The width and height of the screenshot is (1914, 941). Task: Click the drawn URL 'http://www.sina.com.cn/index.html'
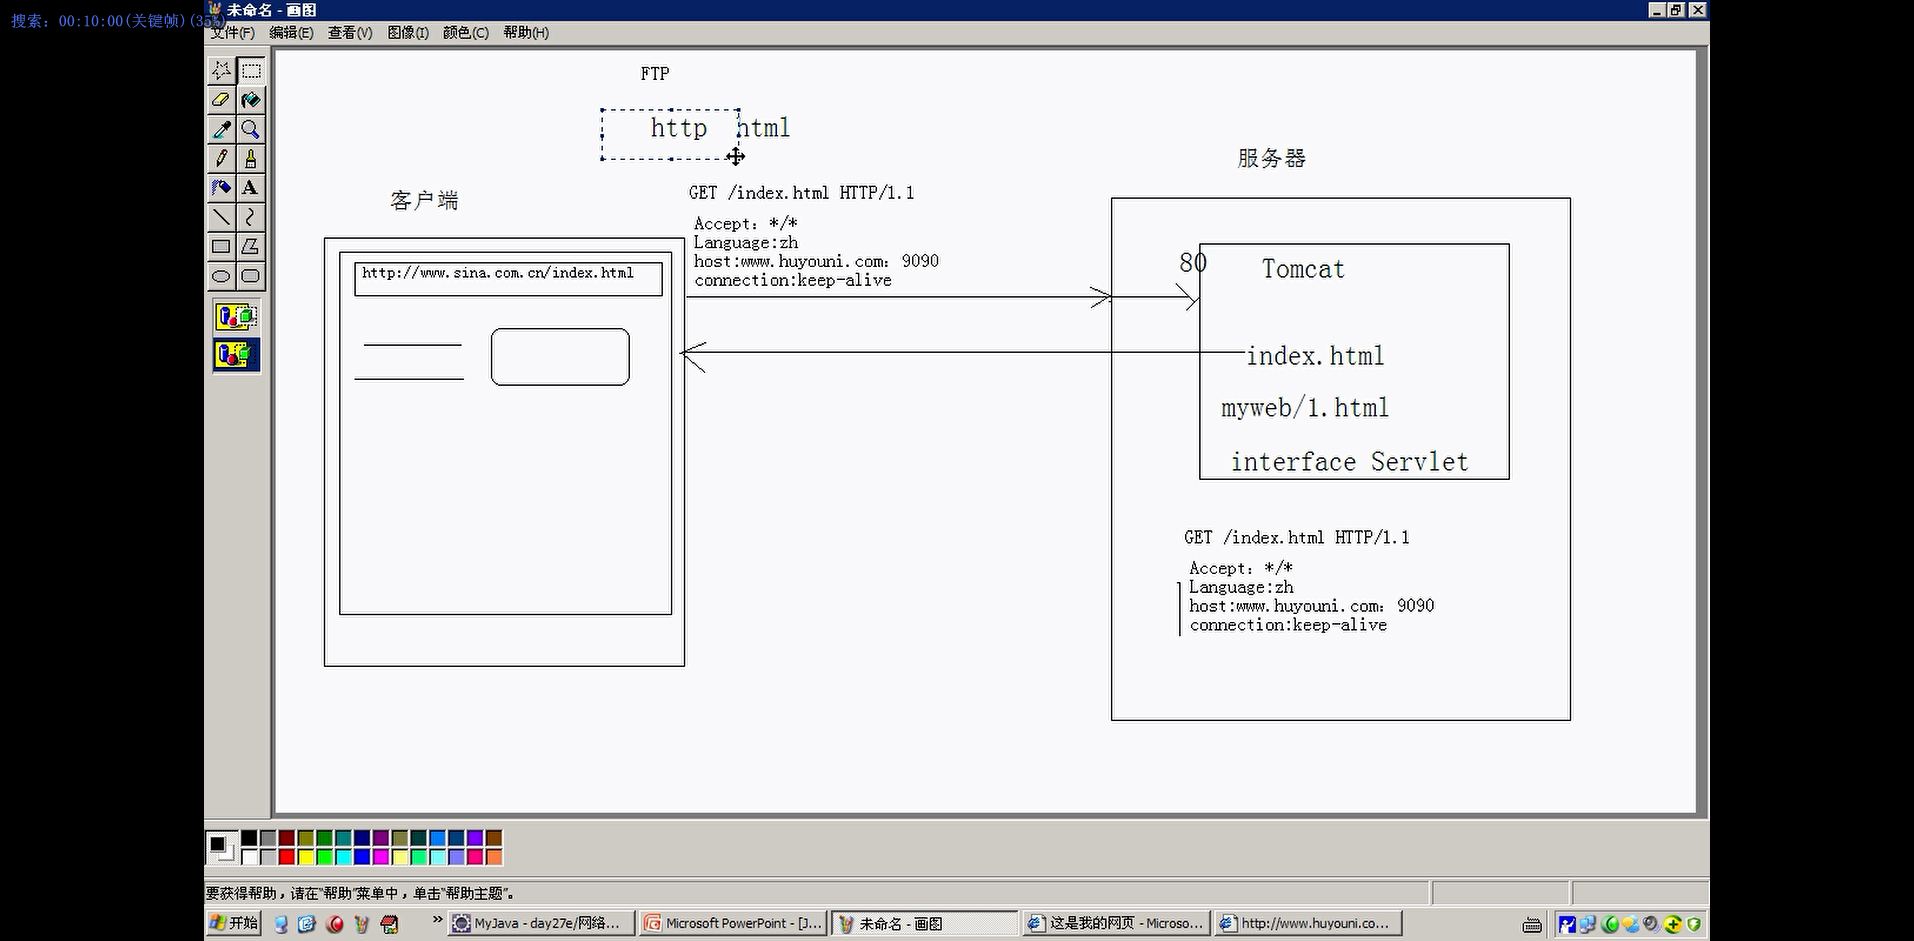pos(498,273)
